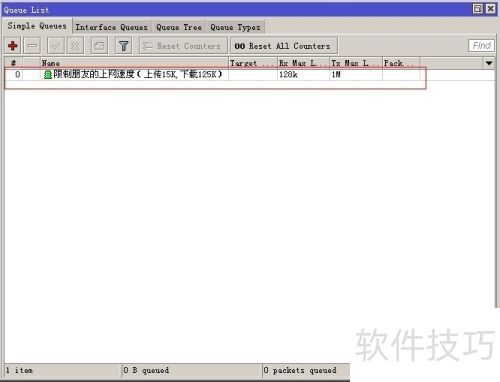This screenshot has height=382, width=500.
Task: Click the checkmark enable queue icon
Action: [x=56, y=46]
